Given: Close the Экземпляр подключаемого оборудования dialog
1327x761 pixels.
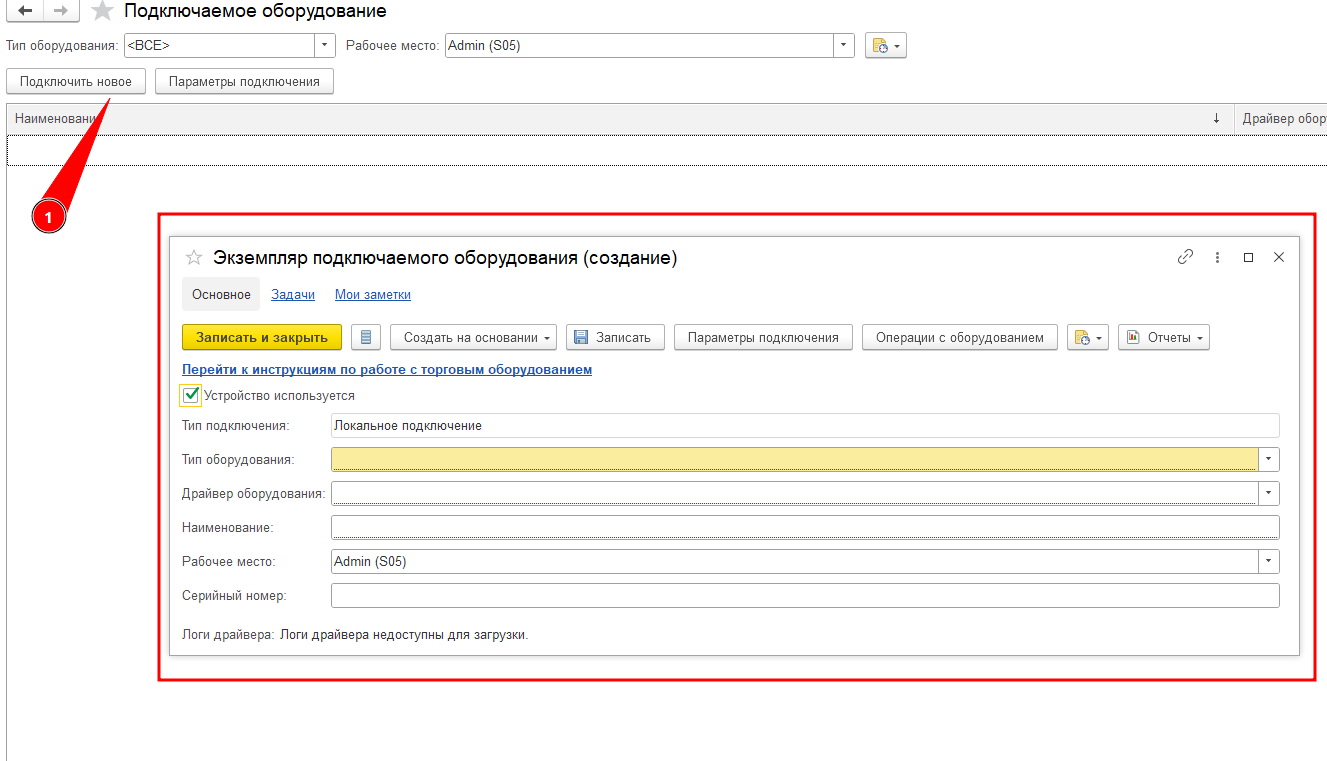Looking at the screenshot, I should 1278,257.
